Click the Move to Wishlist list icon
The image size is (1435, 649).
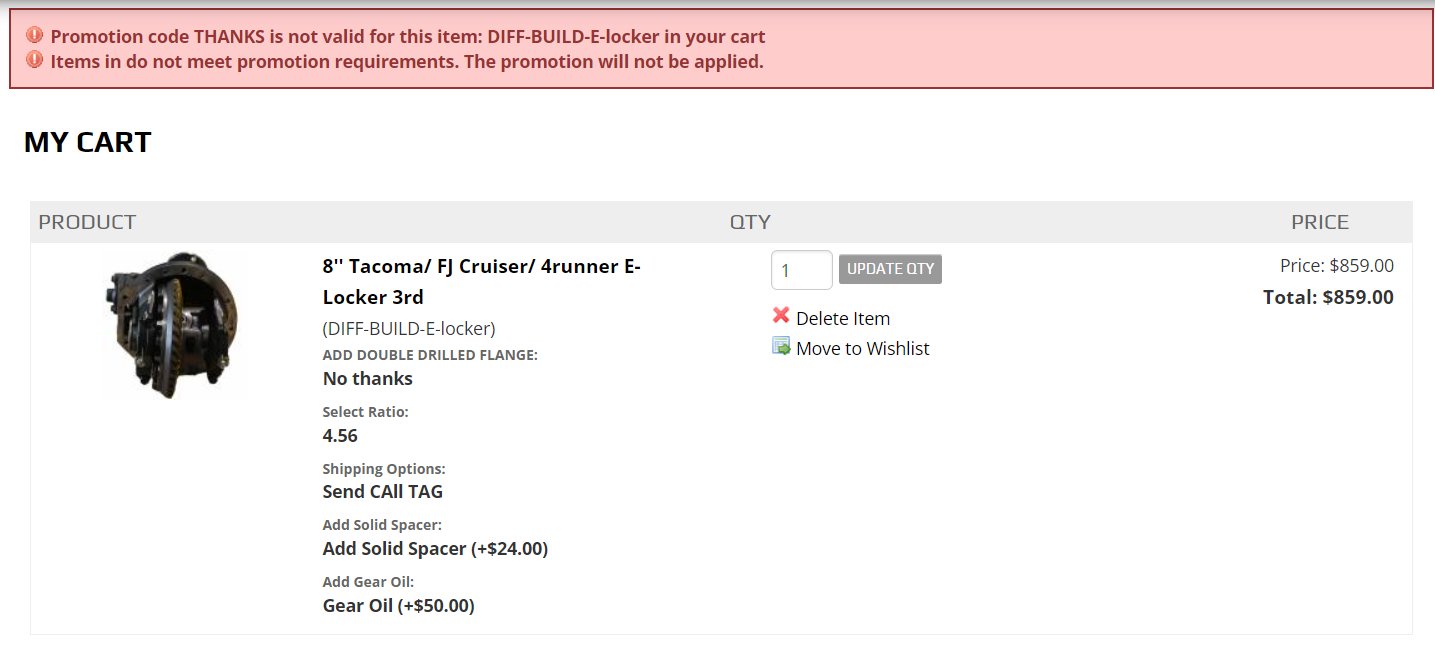[781, 346]
